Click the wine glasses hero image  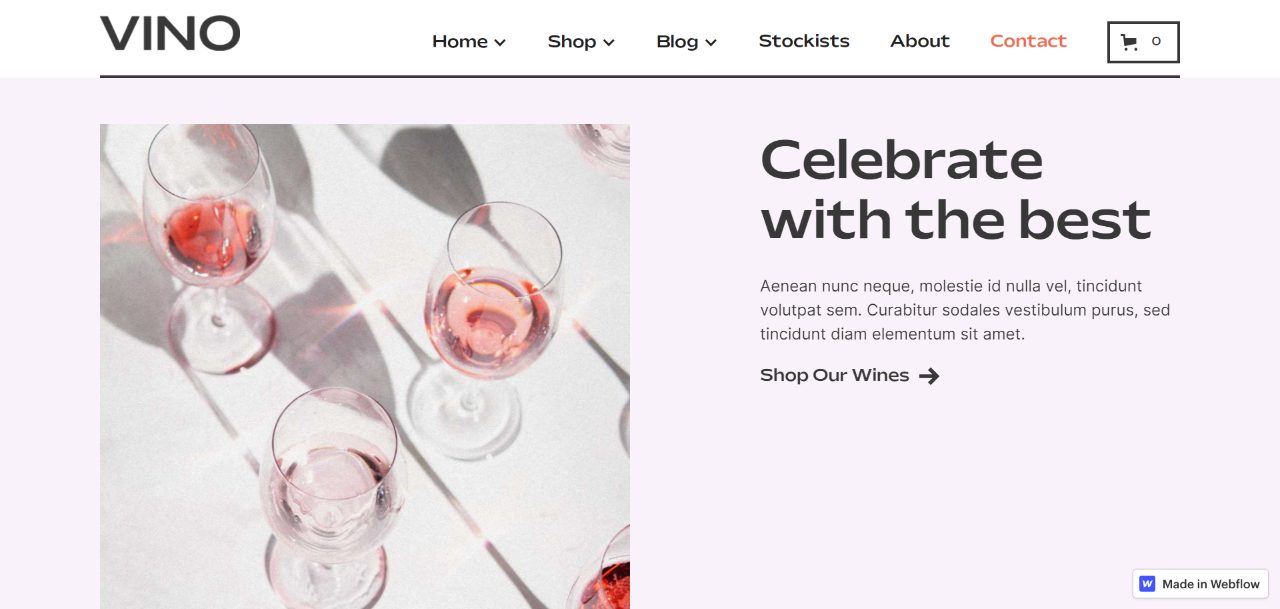365,366
